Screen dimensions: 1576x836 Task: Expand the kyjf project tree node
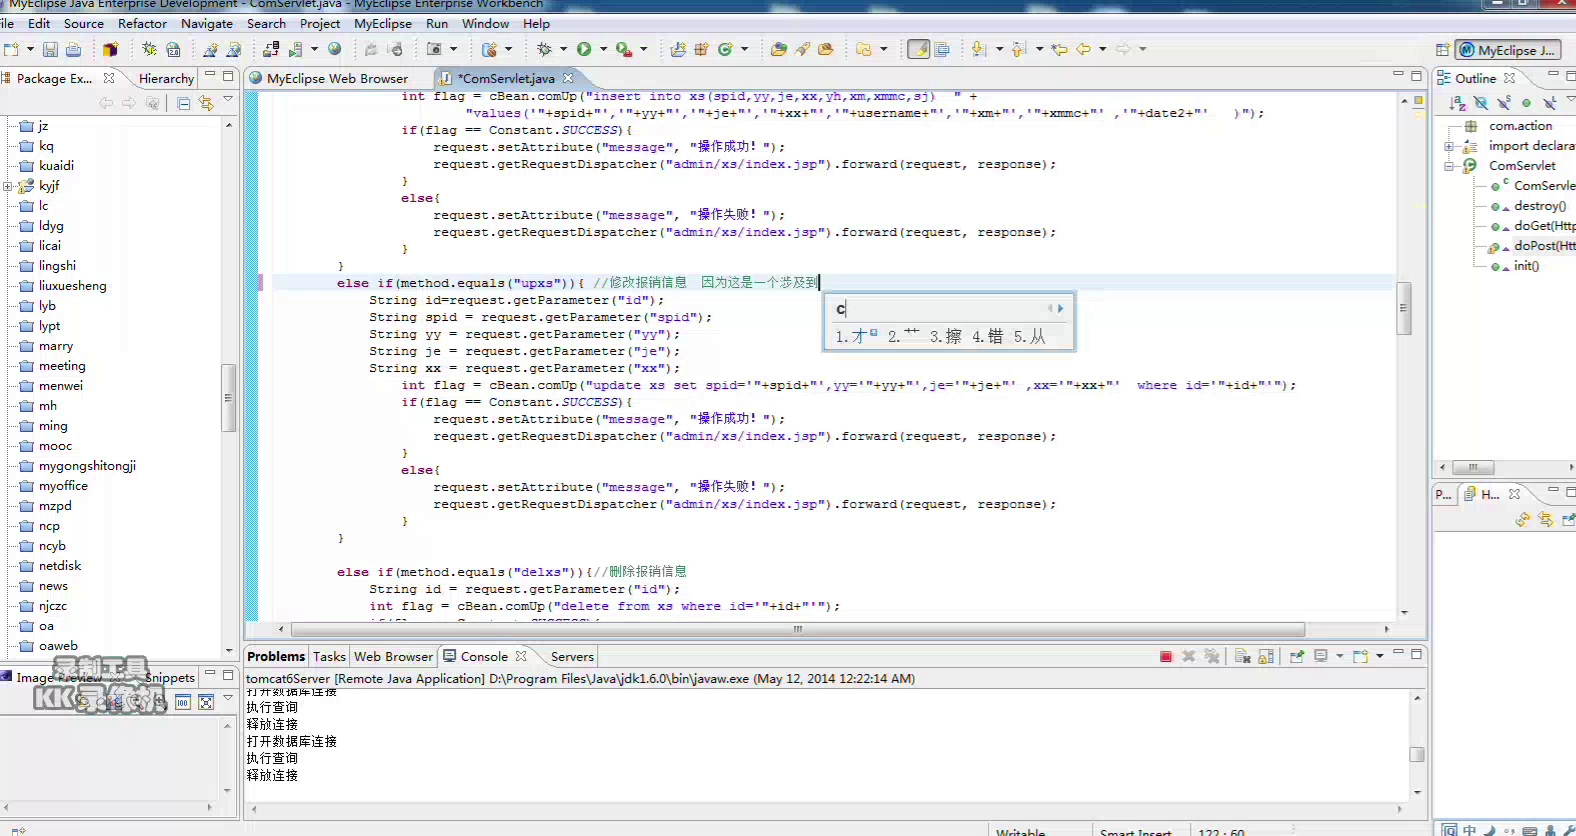point(8,186)
